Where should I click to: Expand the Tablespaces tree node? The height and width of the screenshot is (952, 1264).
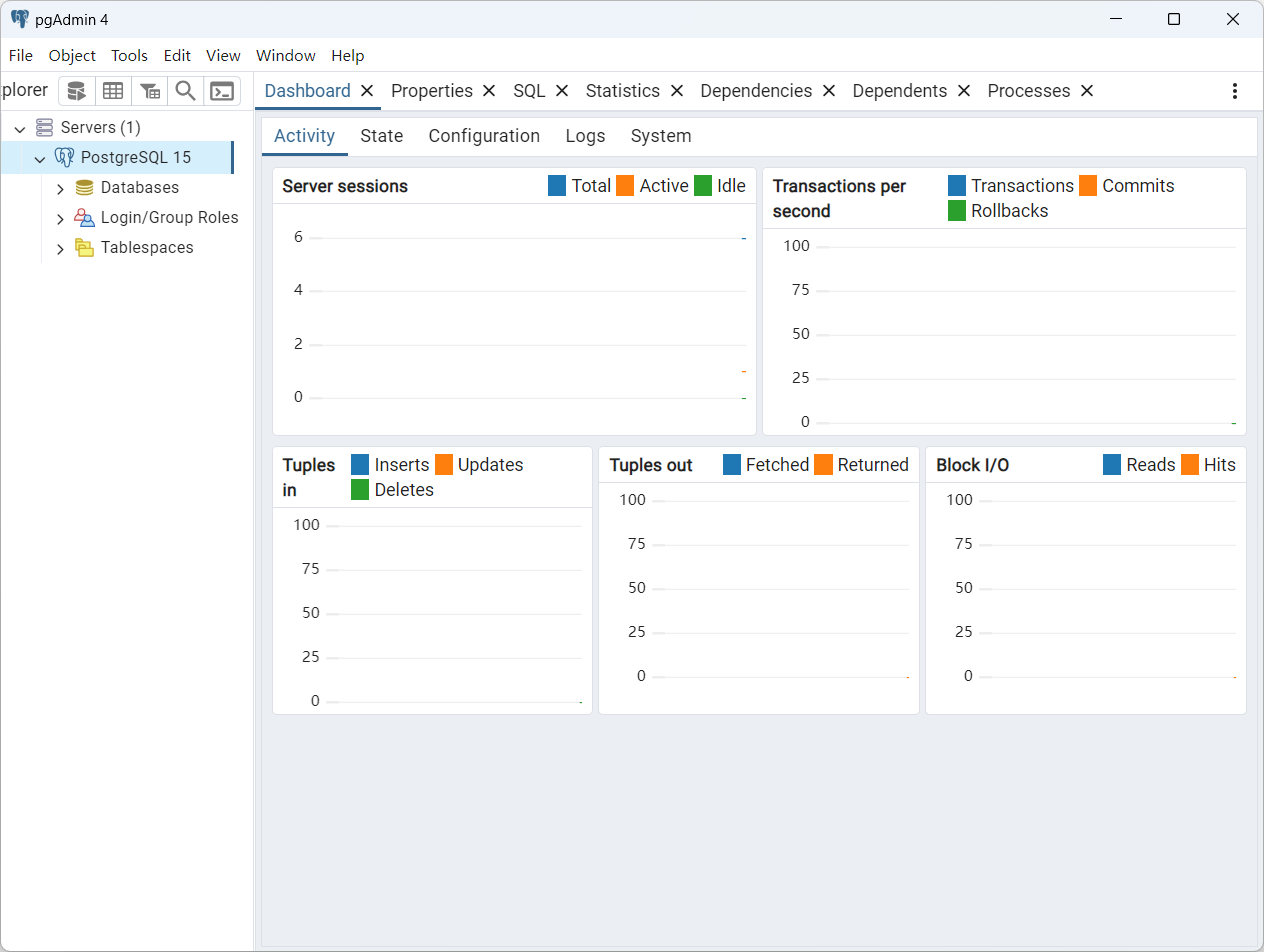click(x=60, y=248)
